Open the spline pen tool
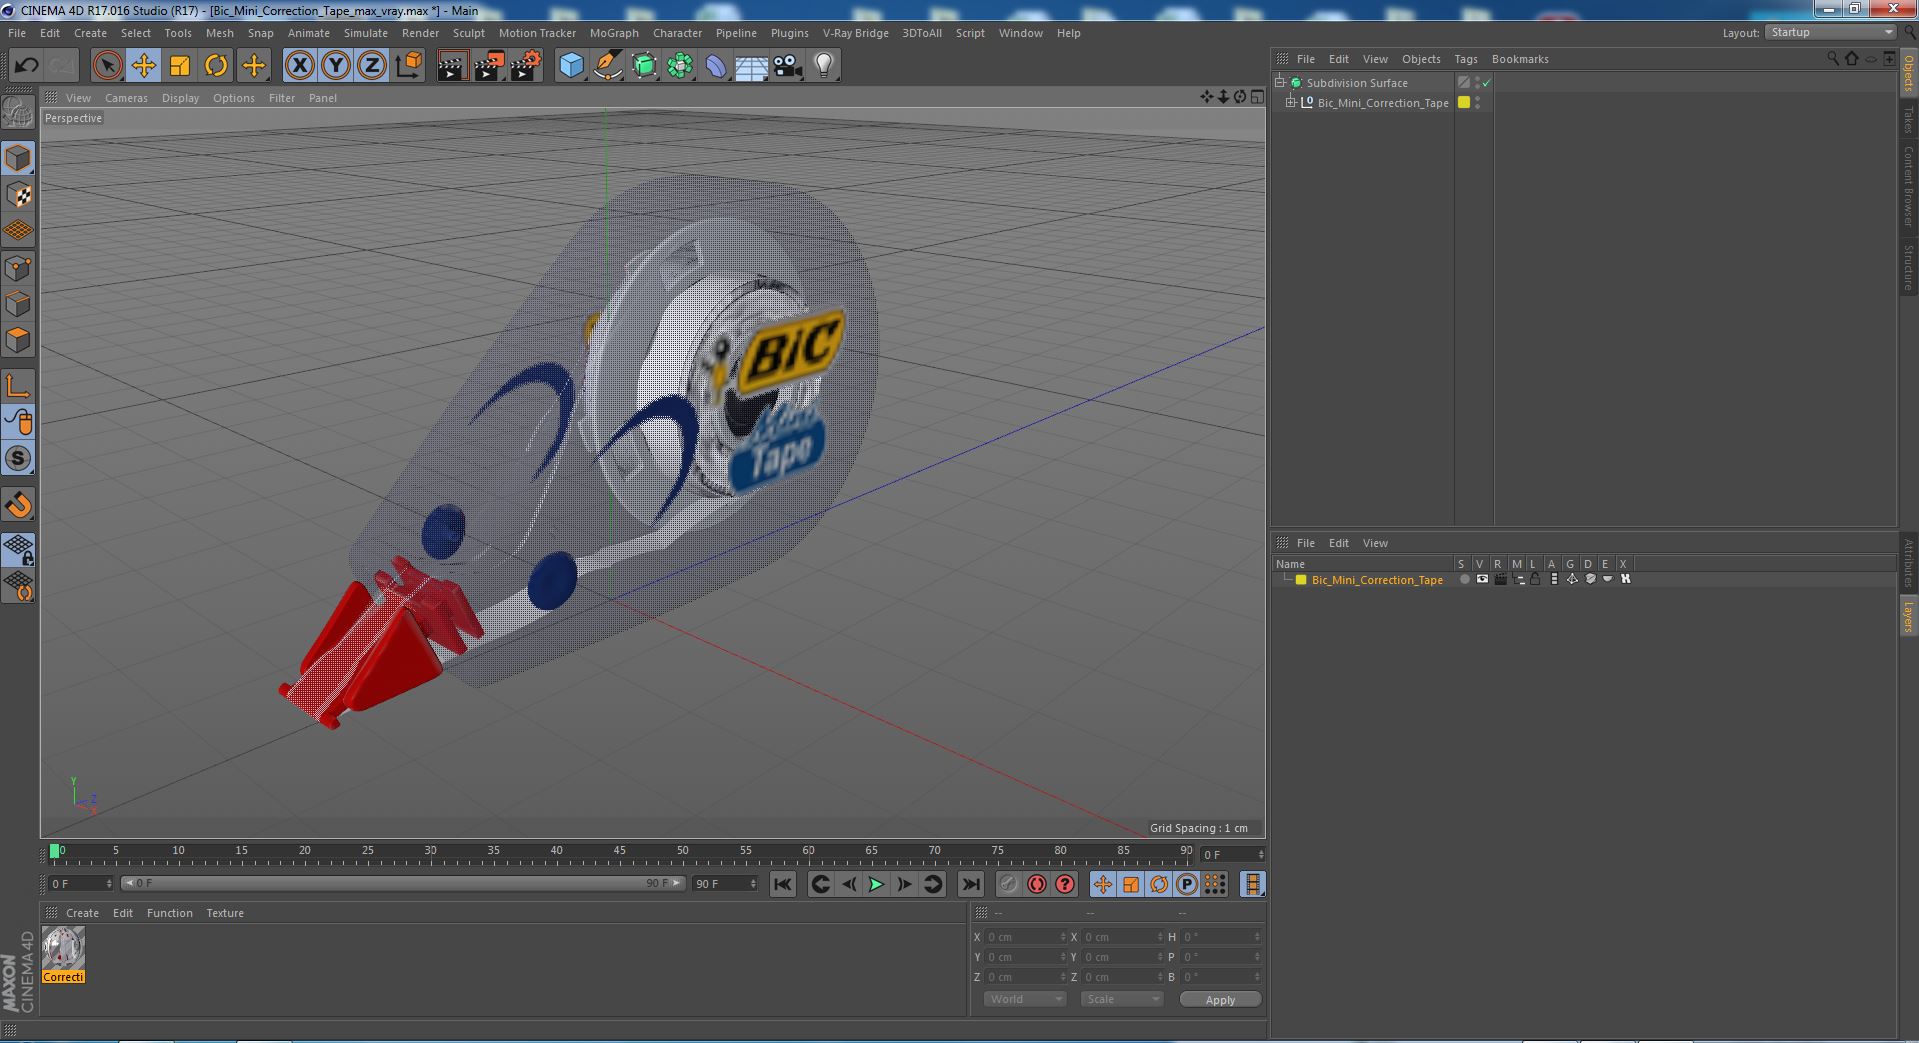 (608, 66)
